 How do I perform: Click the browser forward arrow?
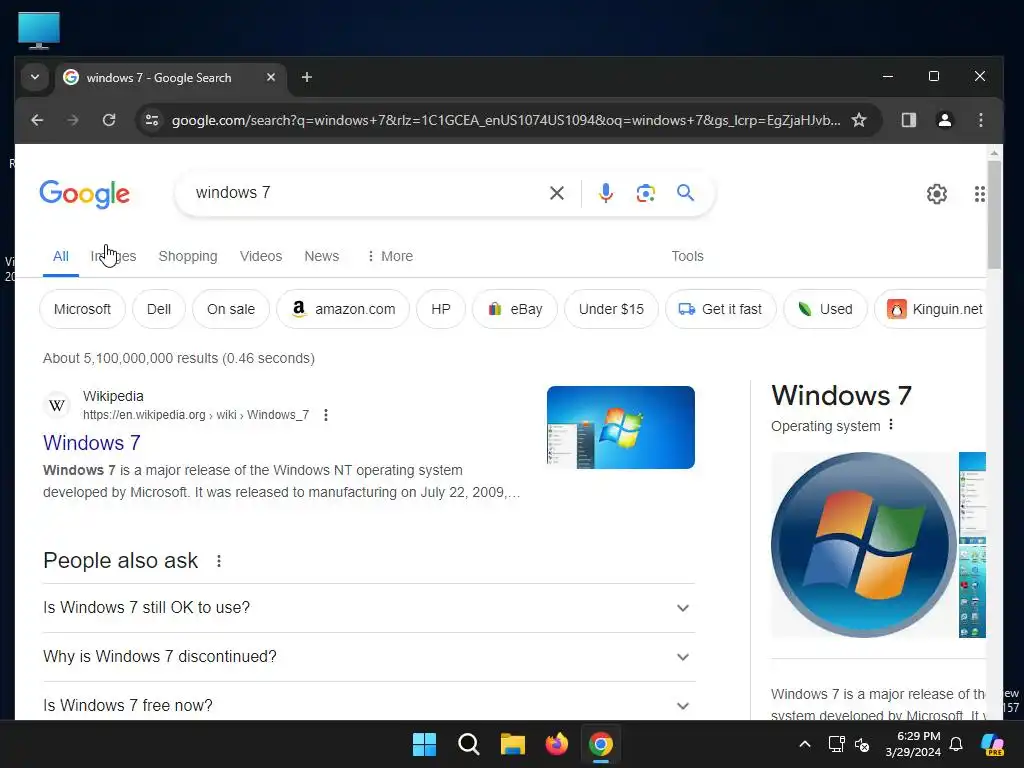click(x=73, y=120)
